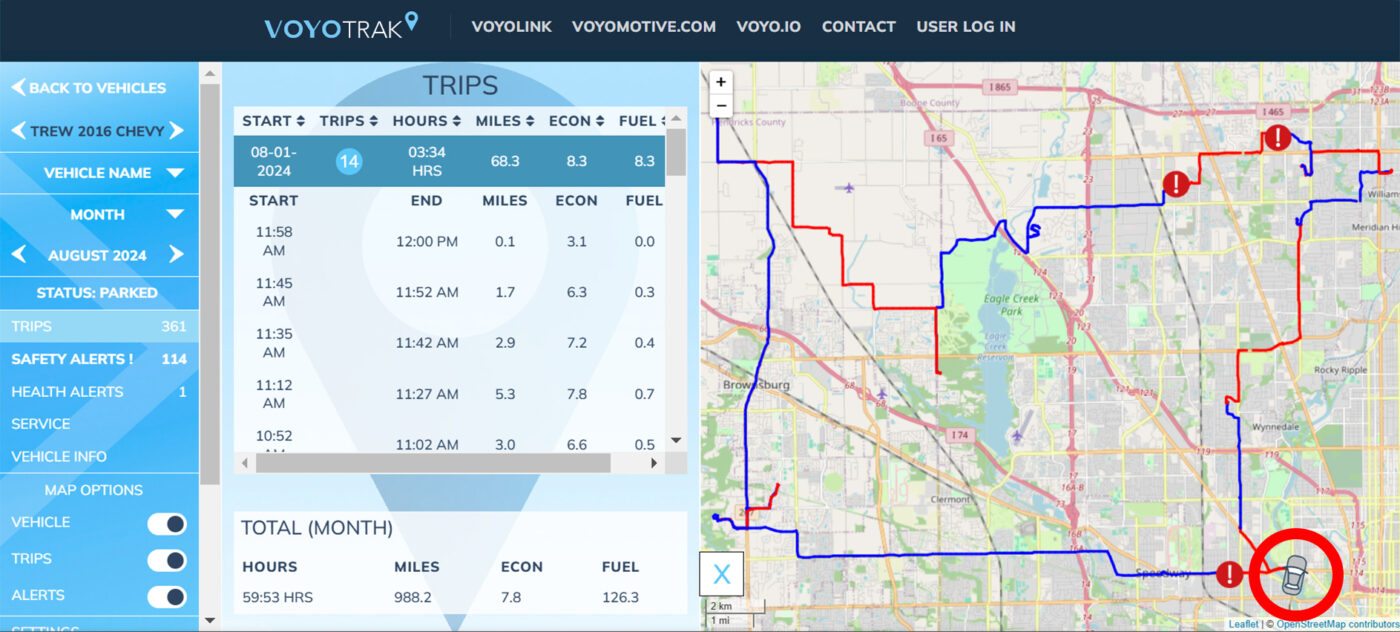1400x632 pixels.
Task: Go back to vehicles list
Action: (x=89, y=88)
